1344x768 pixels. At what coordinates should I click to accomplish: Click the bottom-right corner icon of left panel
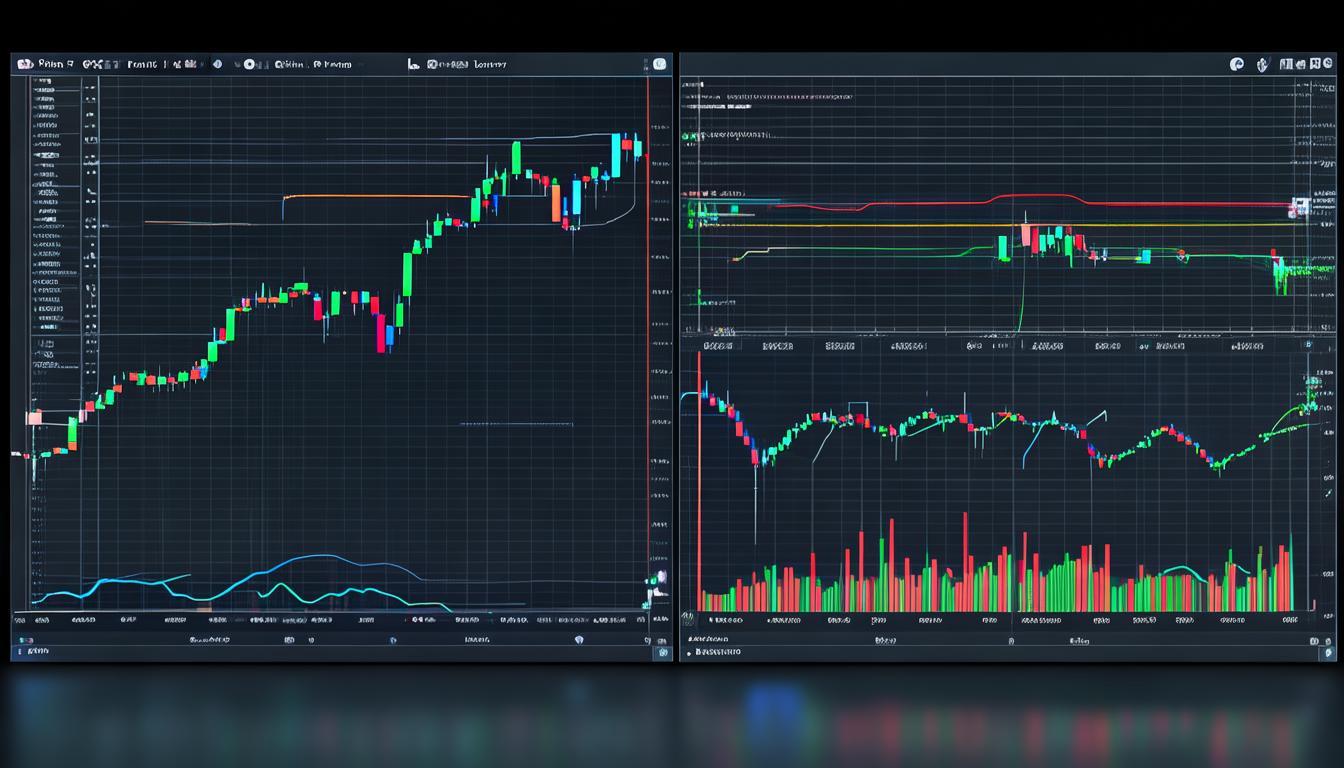pos(659,652)
